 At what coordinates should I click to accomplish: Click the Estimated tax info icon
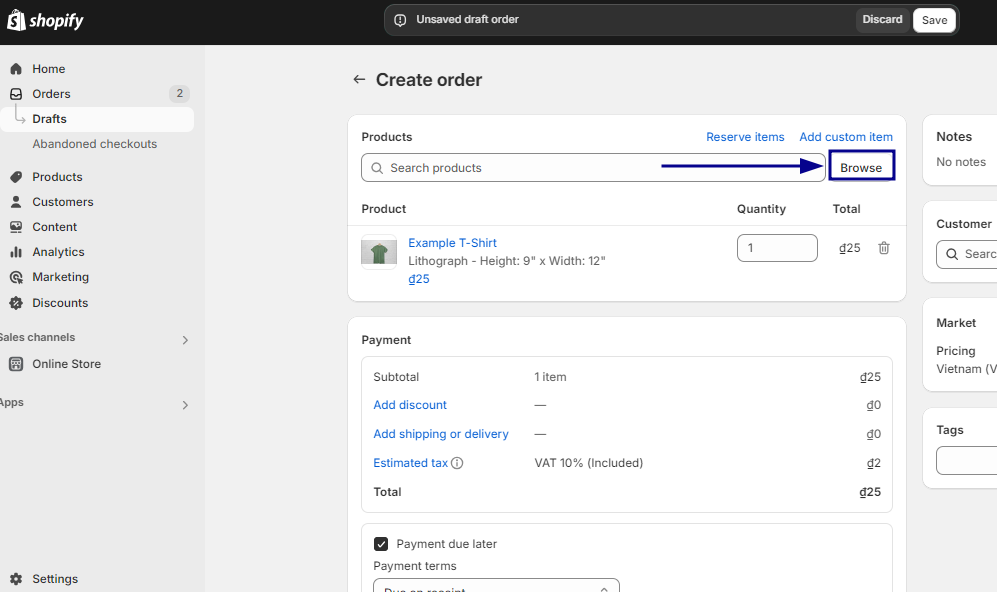point(457,463)
